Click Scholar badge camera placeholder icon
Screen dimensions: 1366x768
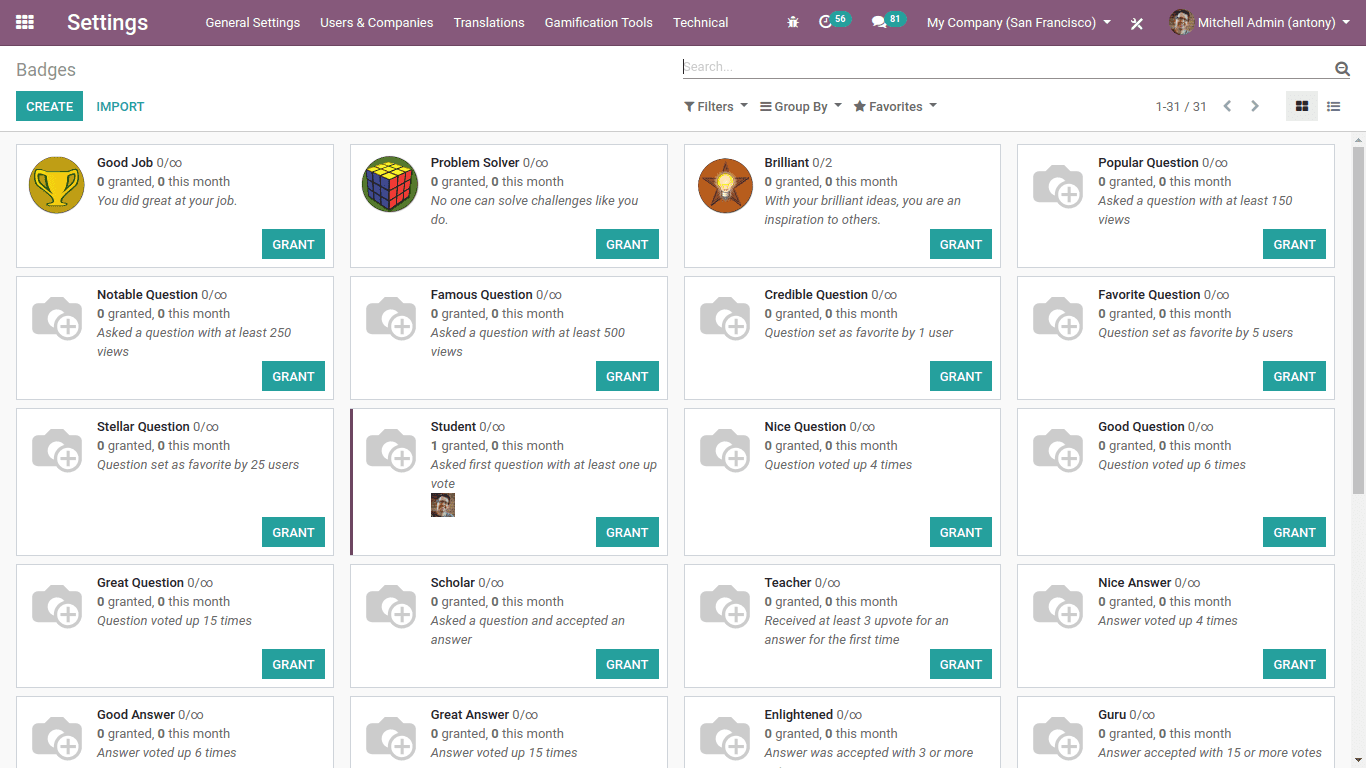pyautogui.click(x=391, y=605)
